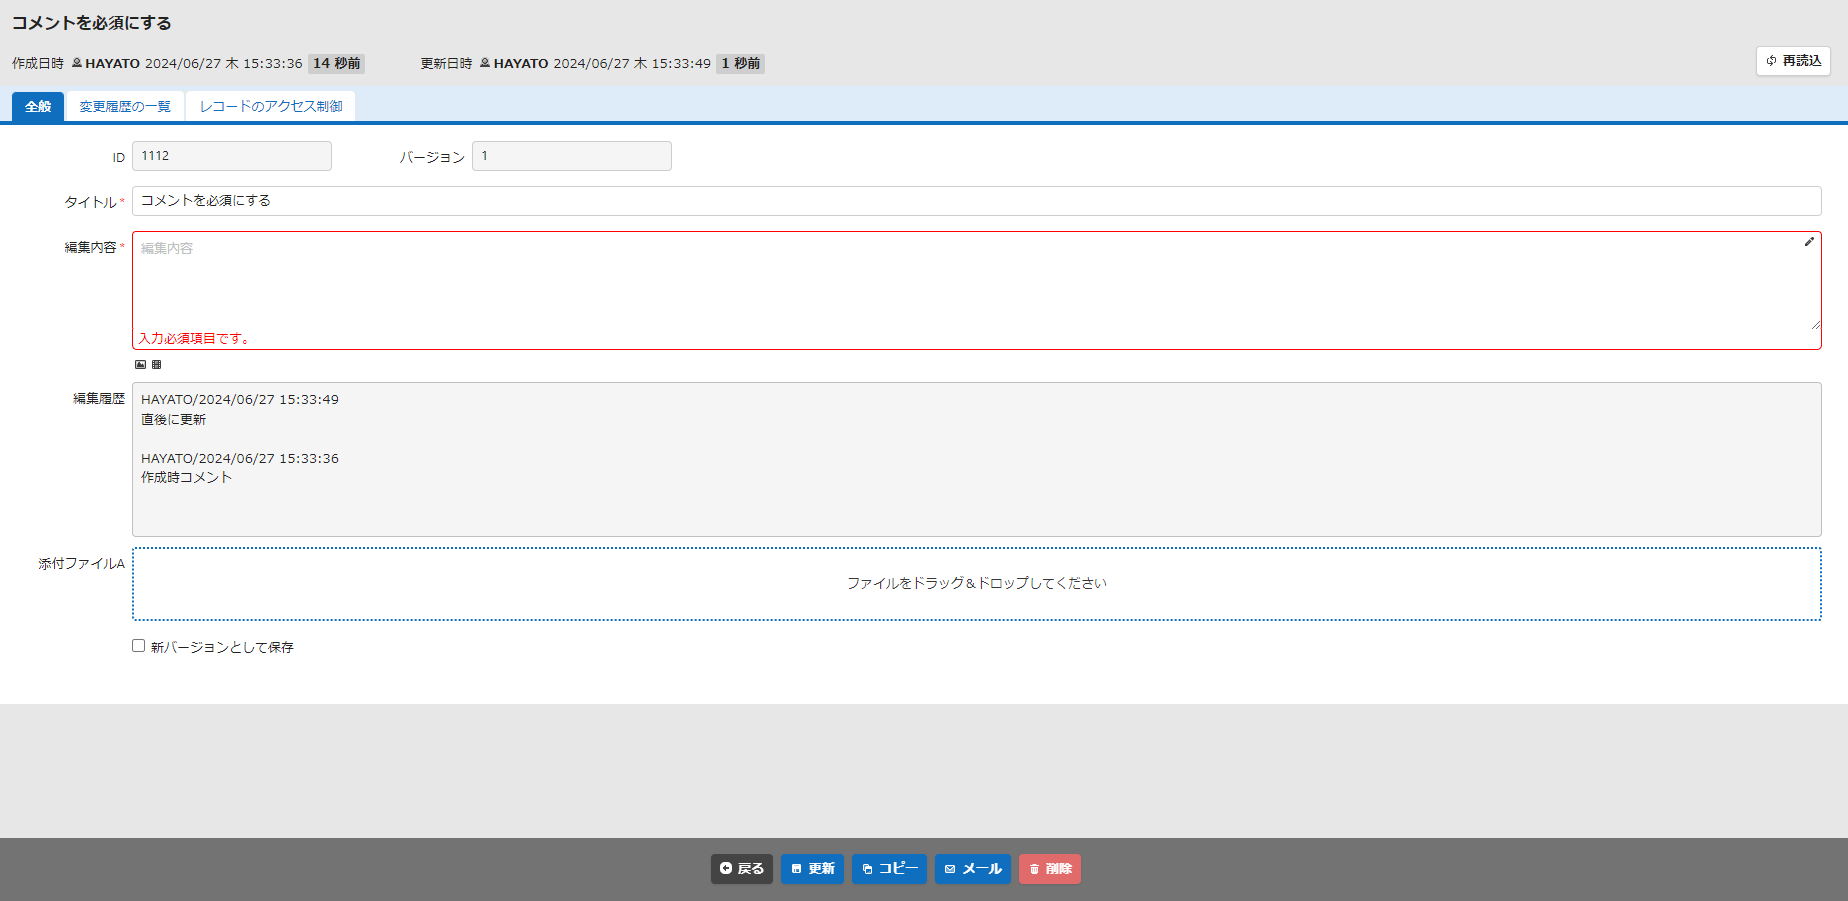Click the コピー copy button

tap(889, 869)
